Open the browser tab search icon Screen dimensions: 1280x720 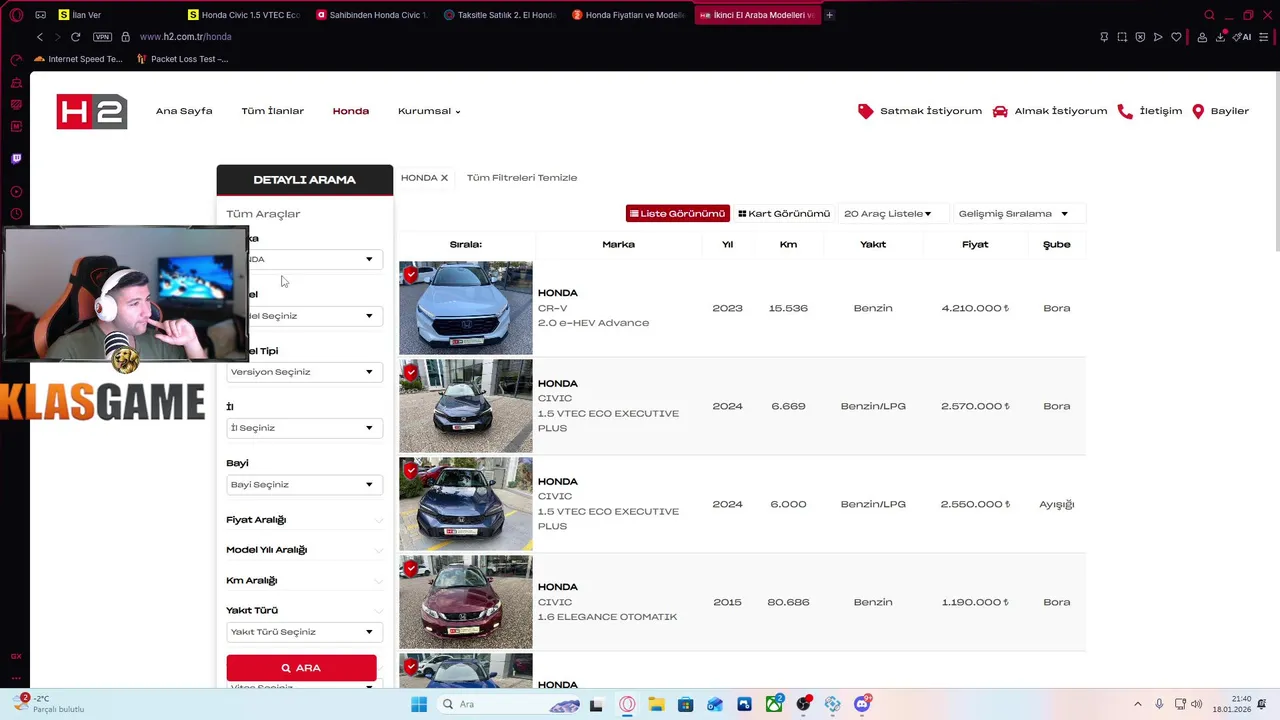click(x=1209, y=15)
